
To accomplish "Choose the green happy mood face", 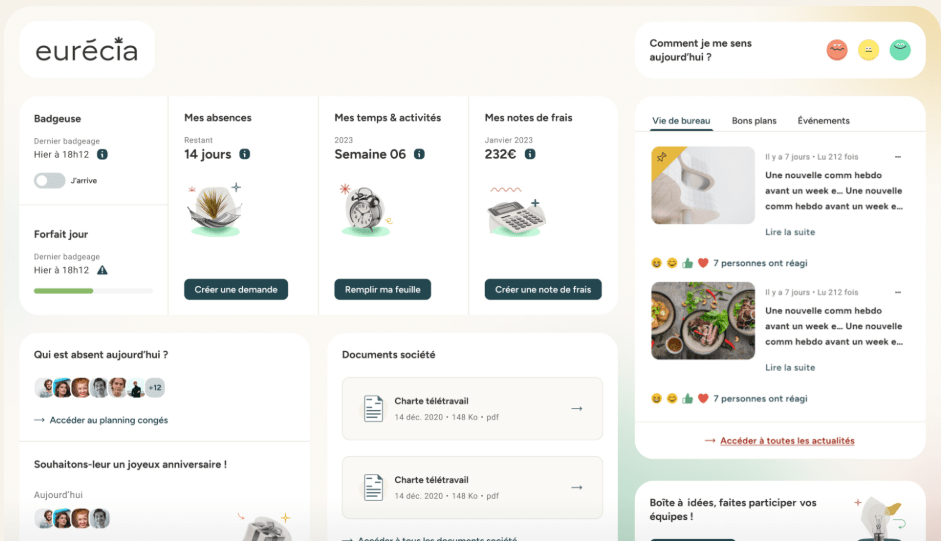I will [x=900, y=50].
